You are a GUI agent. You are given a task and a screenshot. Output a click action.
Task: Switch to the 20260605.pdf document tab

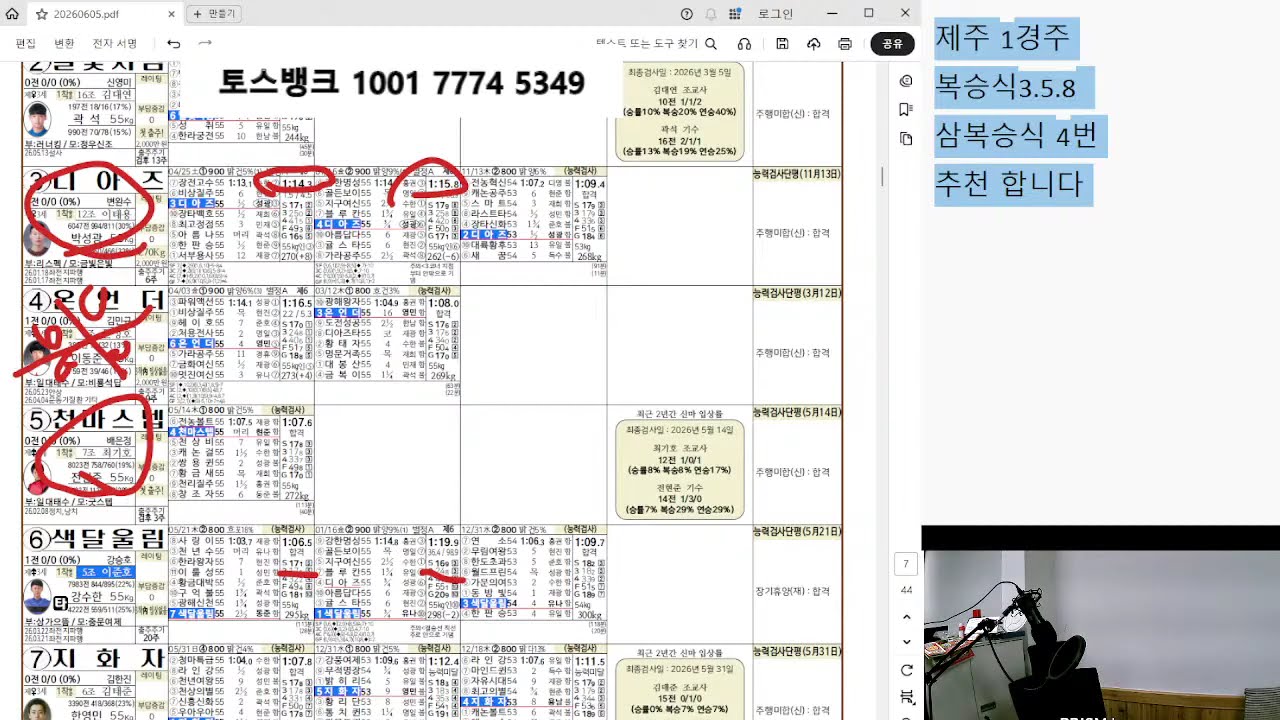tap(104, 14)
